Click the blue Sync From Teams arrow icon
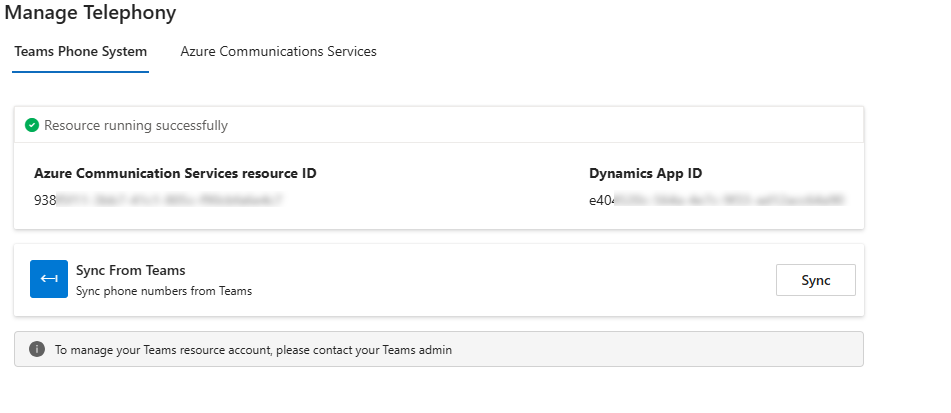Viewport: 951px width, 413px height. (49, 279)
